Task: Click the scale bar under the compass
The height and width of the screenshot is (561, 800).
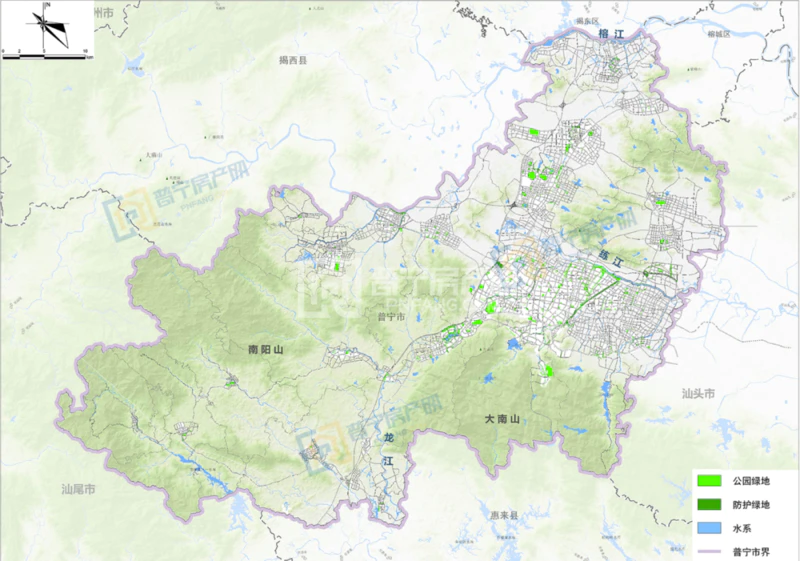Action: coord(46,55)
